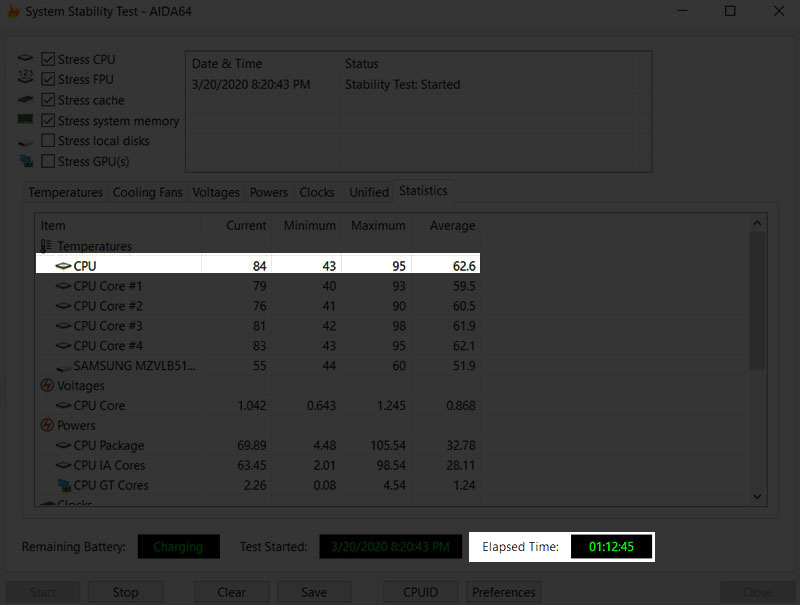The image size is (800, 605).
Task: Click the AIDA64 flame icon in title bar
Action: (14, 11)
